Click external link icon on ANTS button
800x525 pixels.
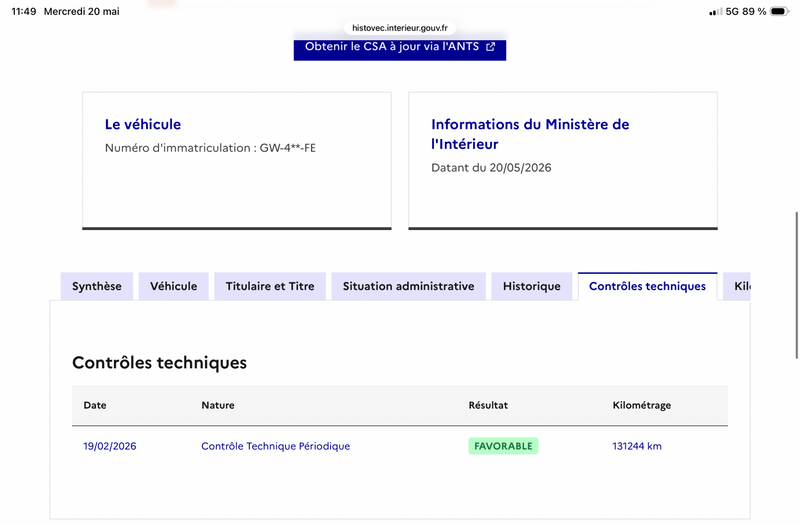pyautogui.click(x=490, y=47)
